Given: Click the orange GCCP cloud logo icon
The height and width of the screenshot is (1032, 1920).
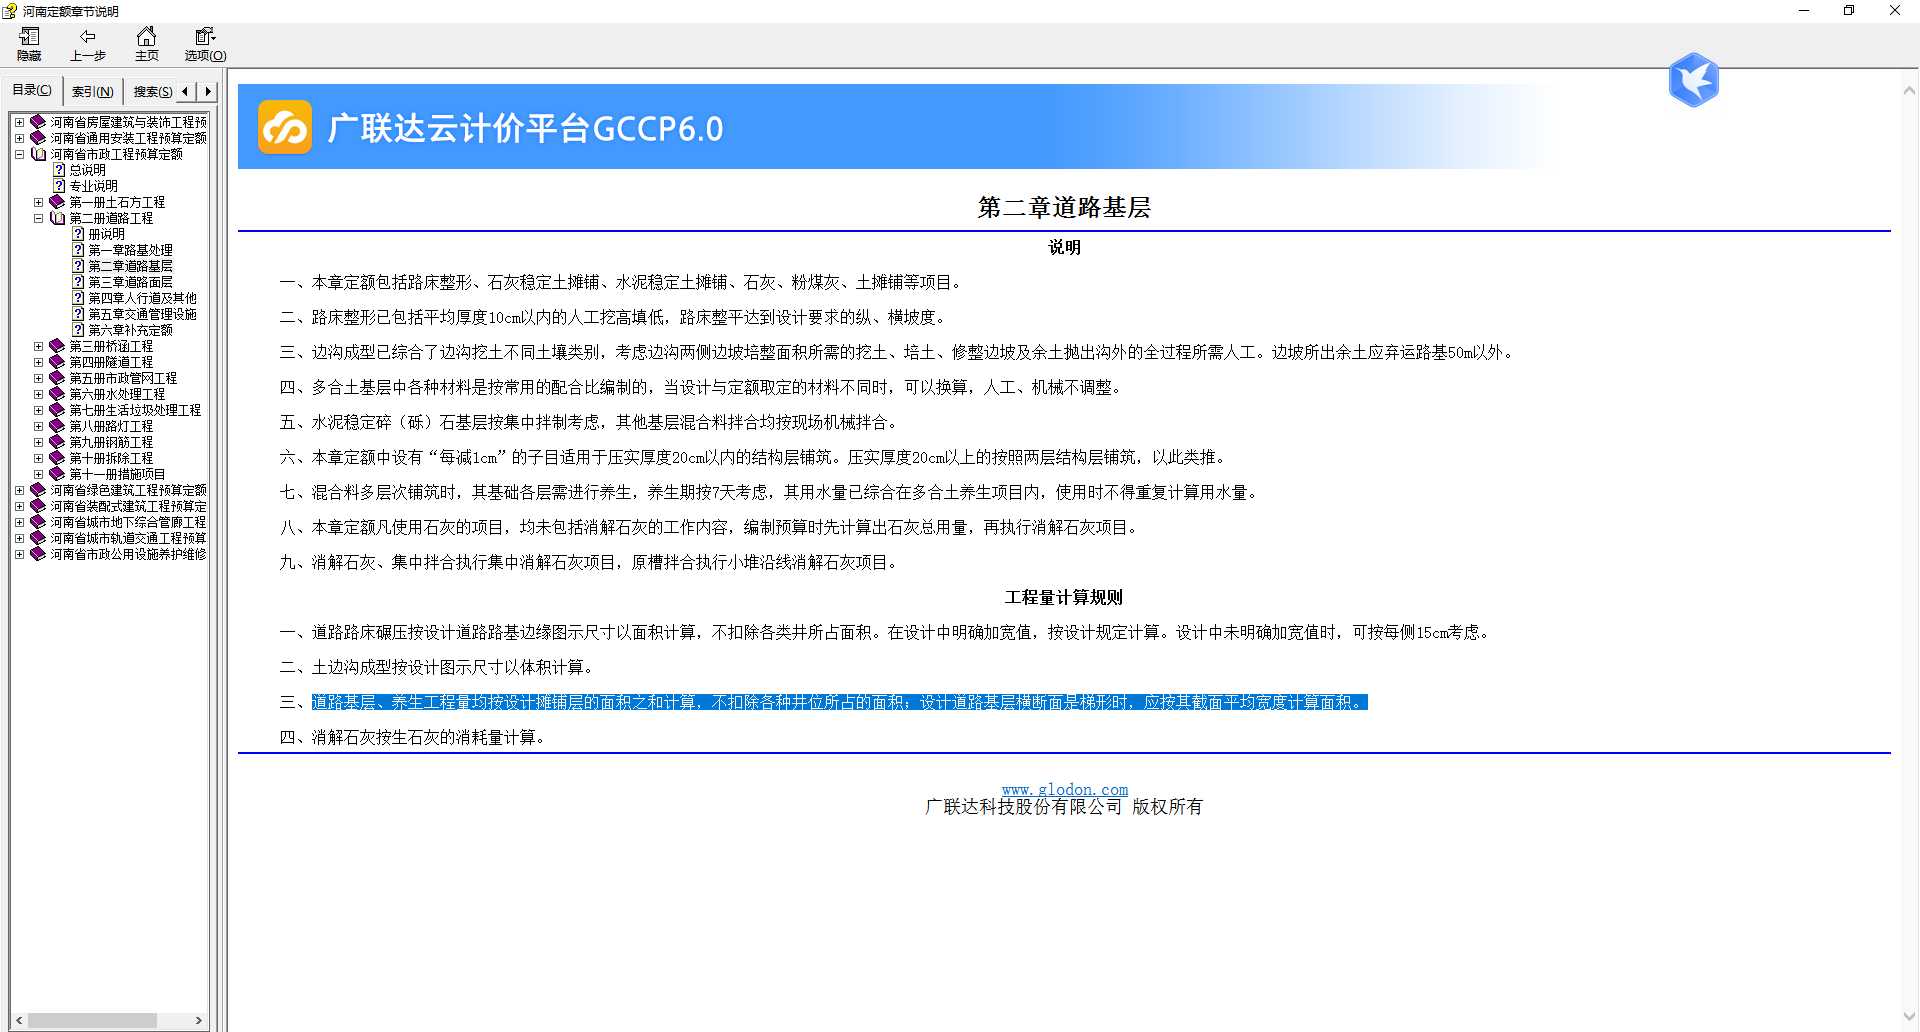Looking at the screenshot, I should (285, 128).
